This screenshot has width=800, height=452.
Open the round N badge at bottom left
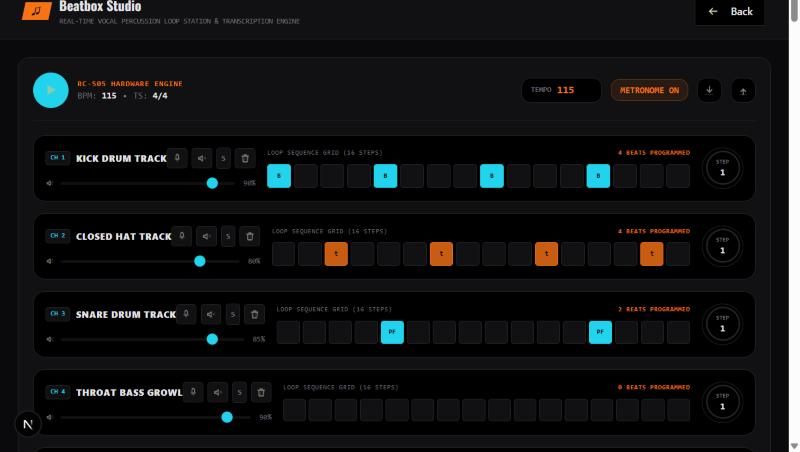tap(28, 424)
